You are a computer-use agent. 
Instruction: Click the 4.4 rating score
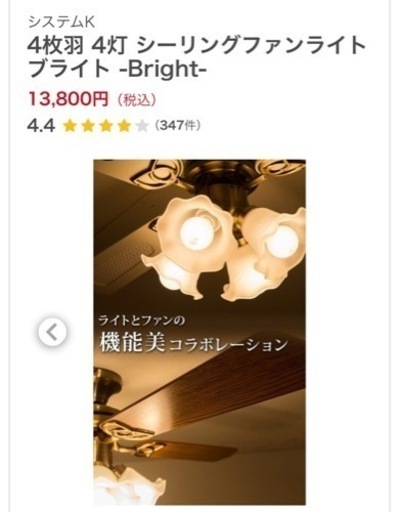[x=41, y=126]
